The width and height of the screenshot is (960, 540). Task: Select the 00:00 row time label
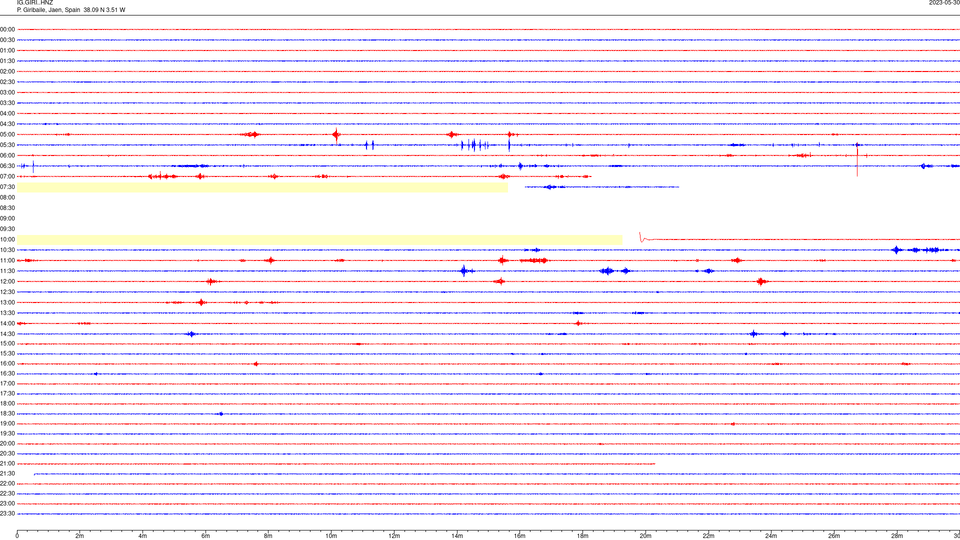[x=7, y=29]
